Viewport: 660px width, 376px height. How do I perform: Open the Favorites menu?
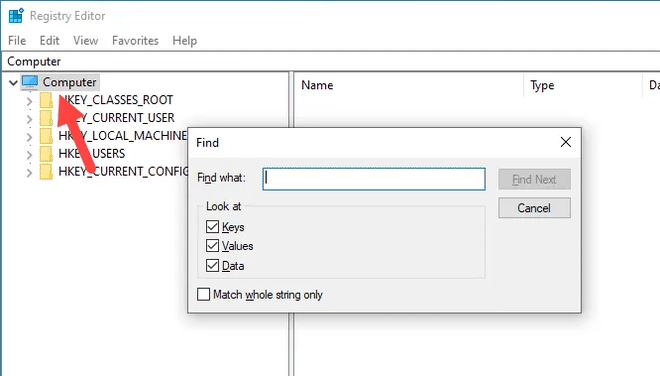click(x=135, y=40)
